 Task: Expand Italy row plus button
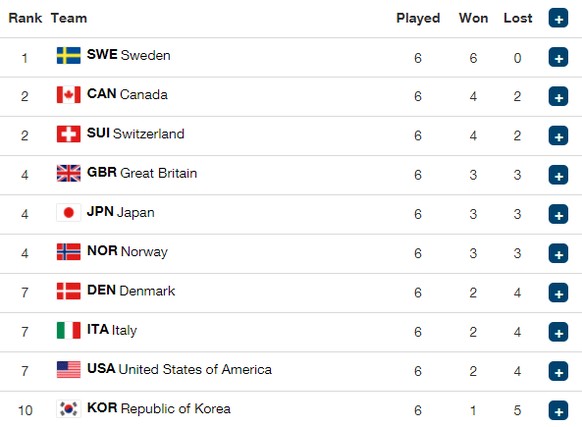point(558,332)
